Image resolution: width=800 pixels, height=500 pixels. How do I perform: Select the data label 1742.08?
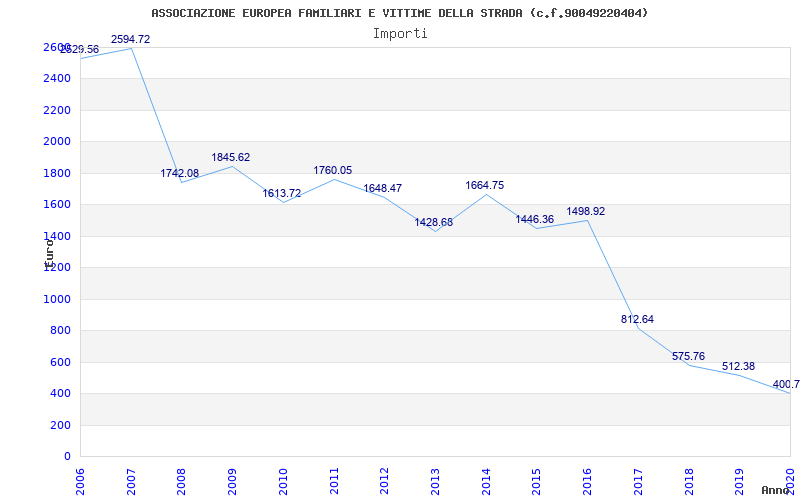point(180,173)
